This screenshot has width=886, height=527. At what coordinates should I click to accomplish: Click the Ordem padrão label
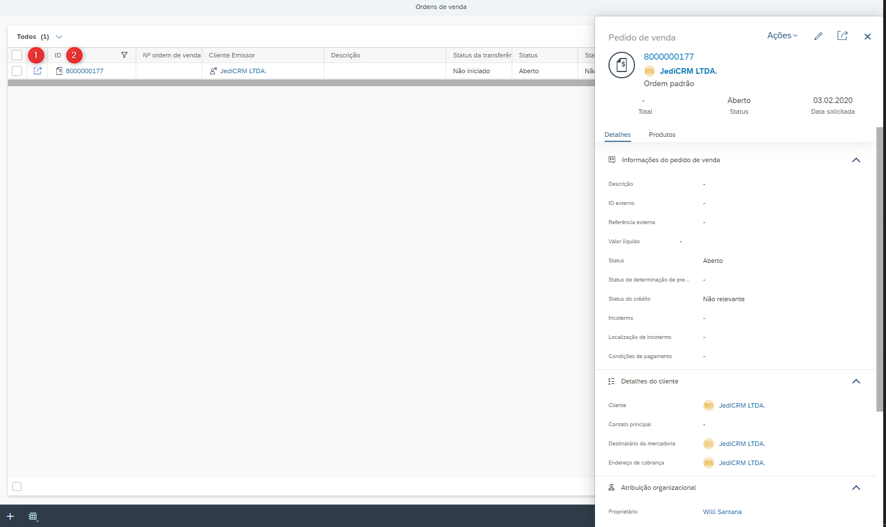(x=668, y=84)
